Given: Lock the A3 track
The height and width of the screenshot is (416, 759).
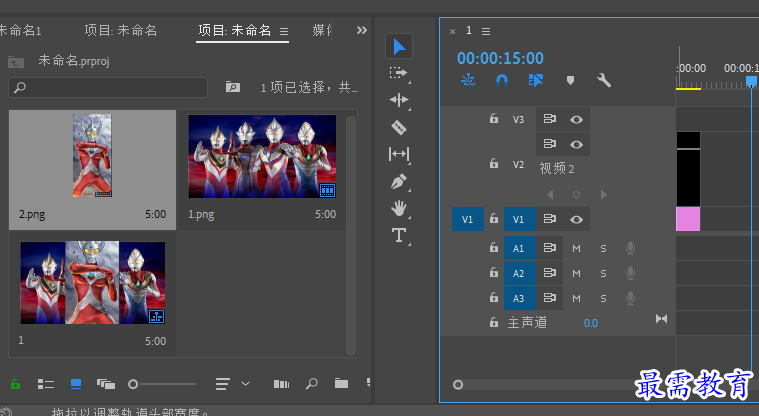Looking at the screenshot, I should [494, 297].
